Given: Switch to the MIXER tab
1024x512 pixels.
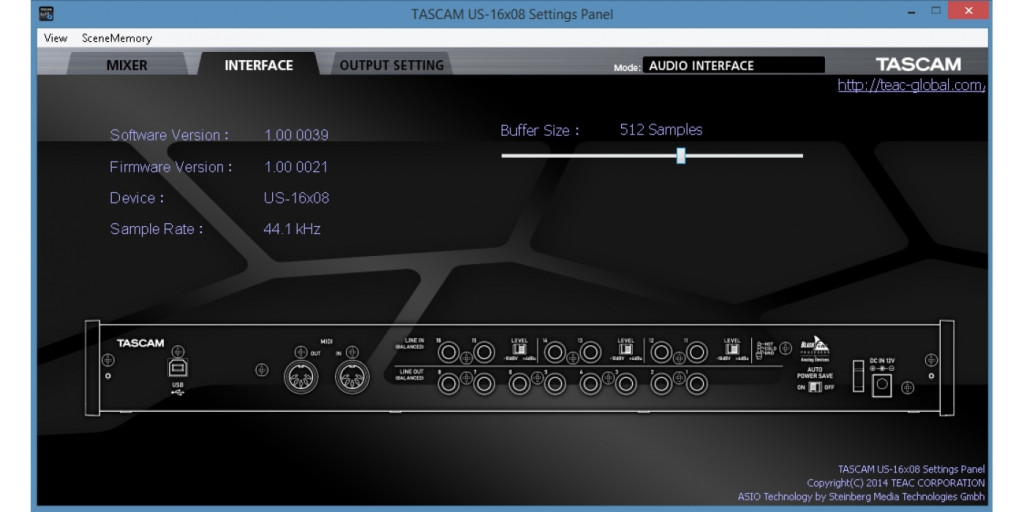Looking at the screenshot, I should 127,65.
